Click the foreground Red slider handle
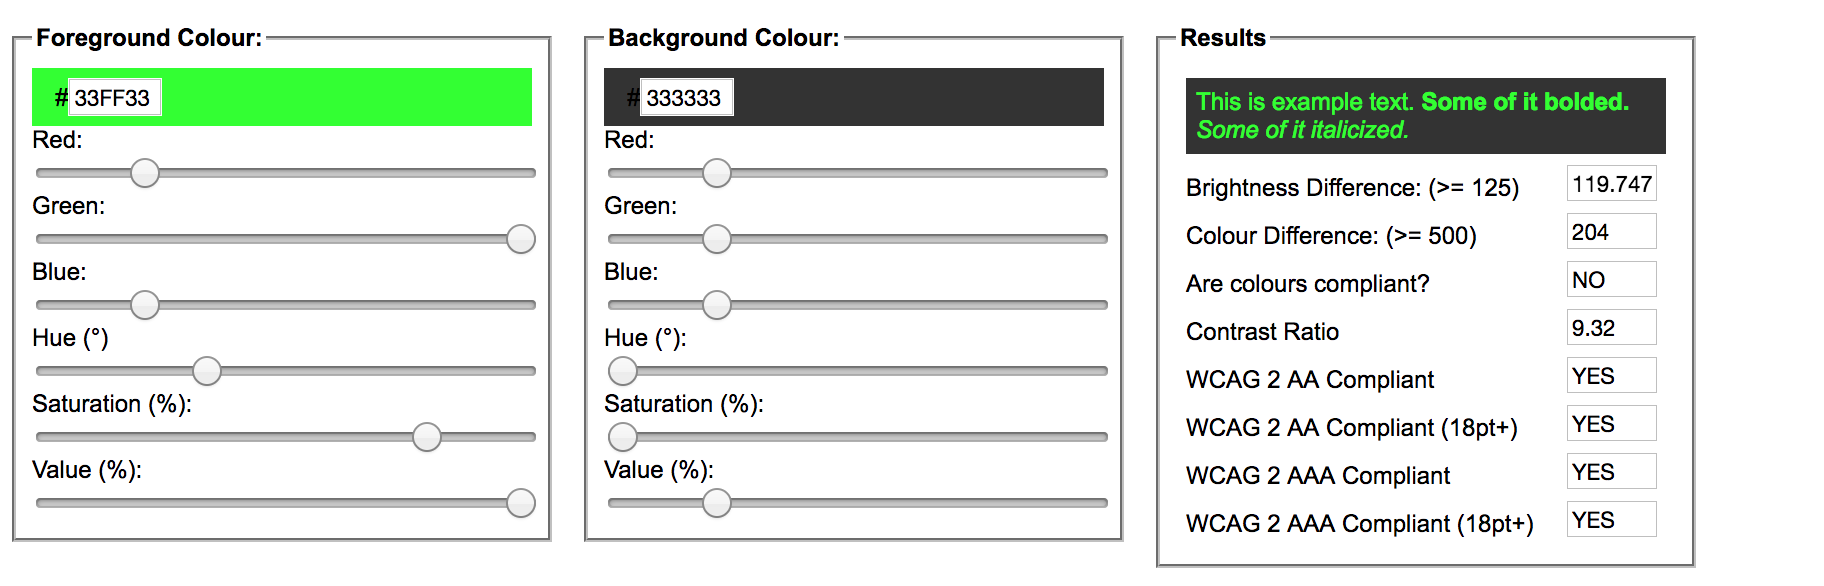The image size is (1824, 586). 145,173
